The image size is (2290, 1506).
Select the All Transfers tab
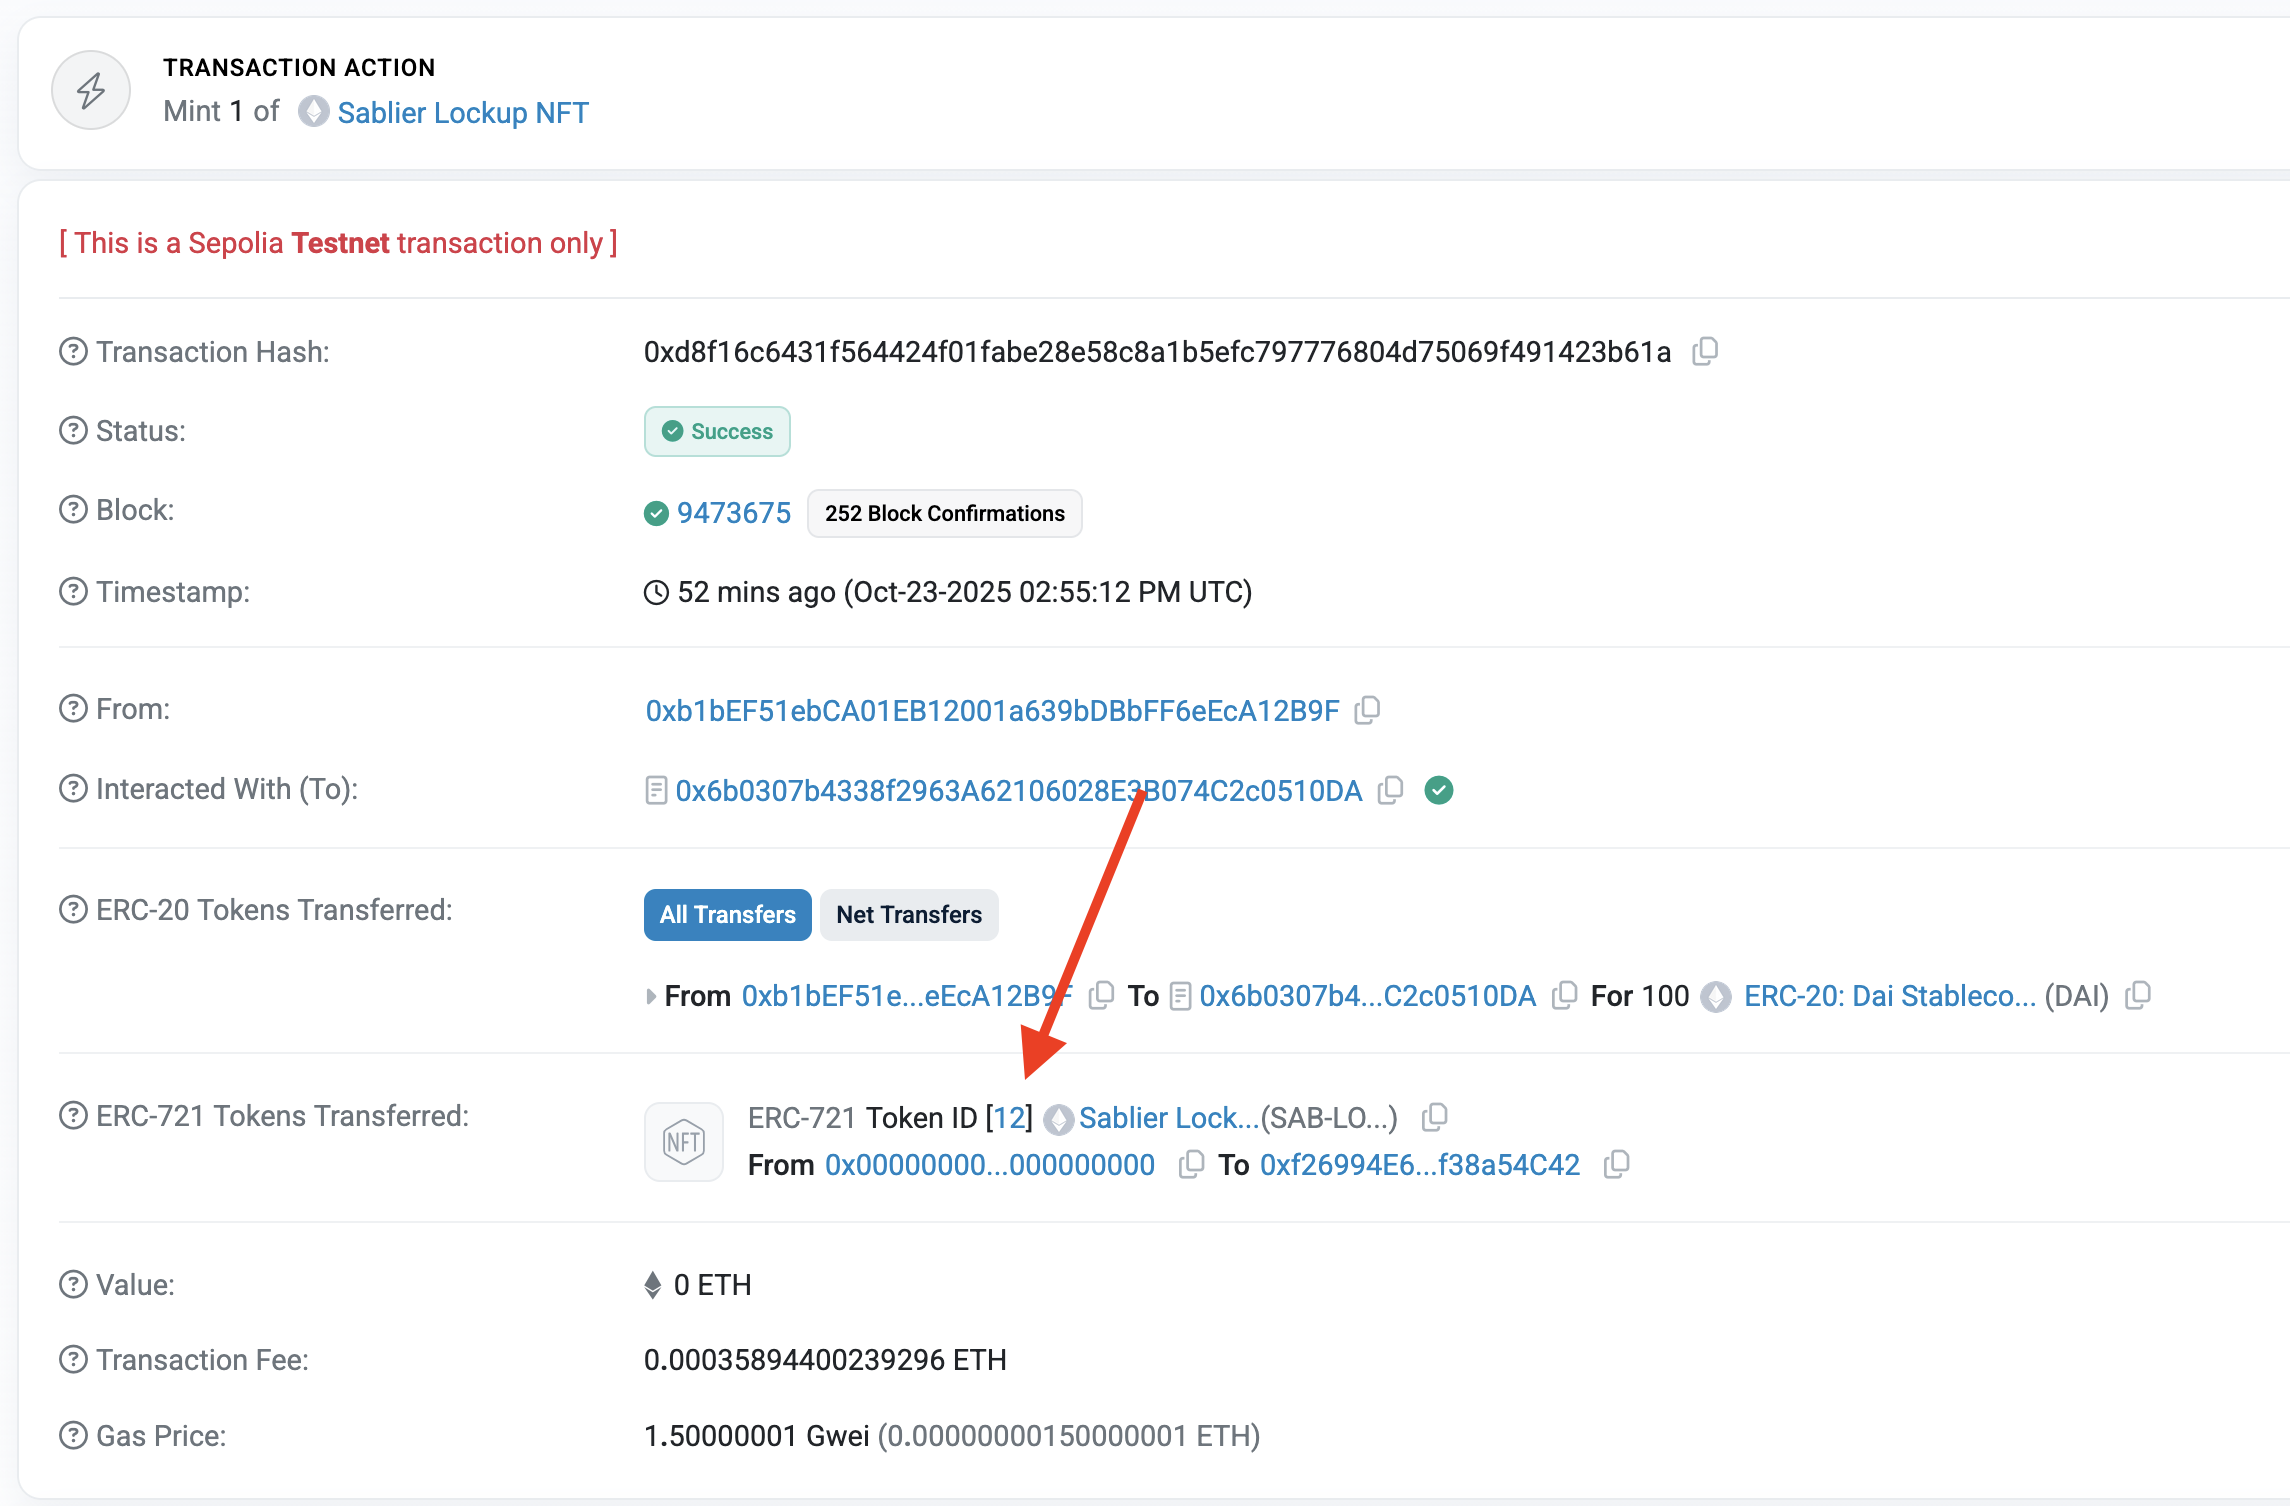tap(727, 914)
